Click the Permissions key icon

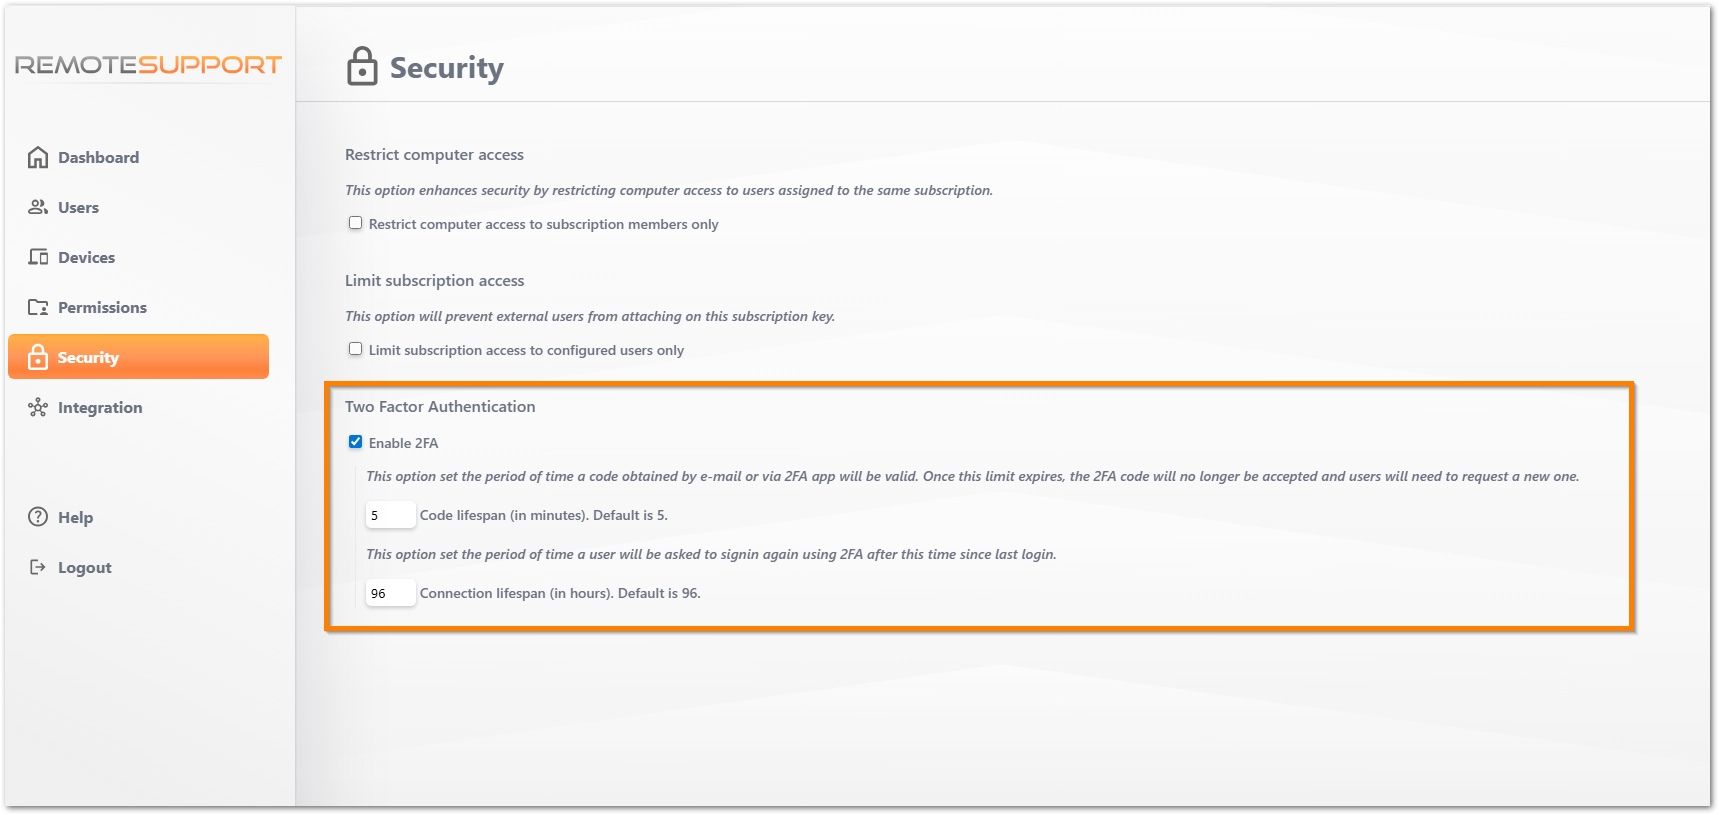[37, 307]
